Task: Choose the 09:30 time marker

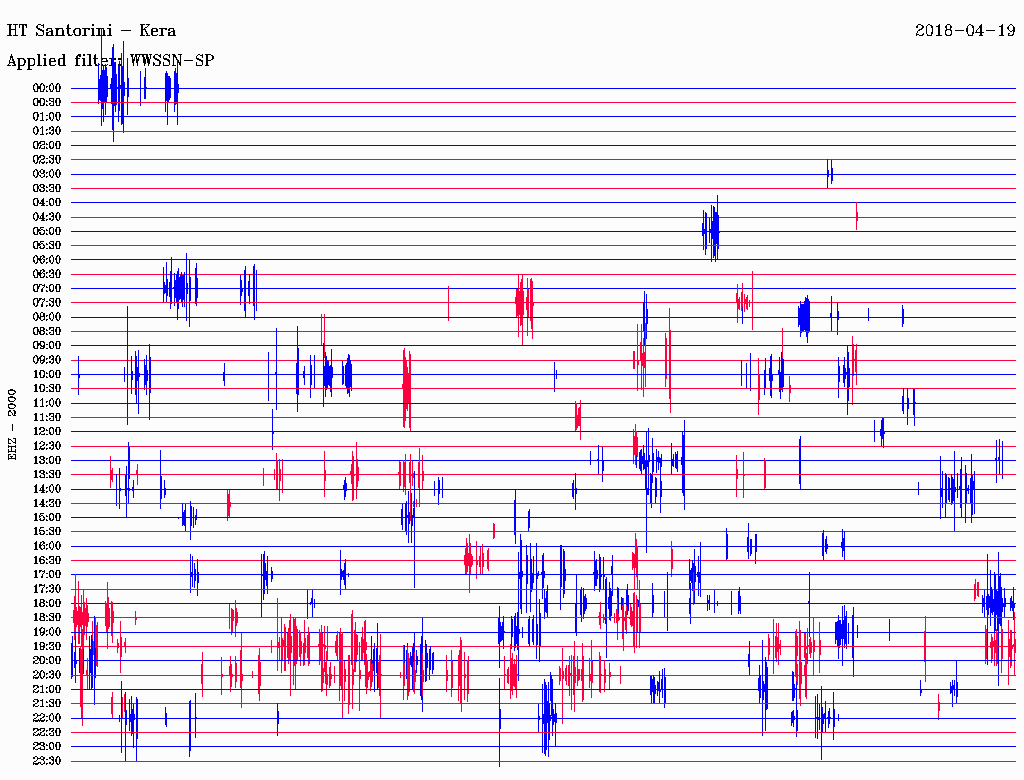Action: (47, 360)
